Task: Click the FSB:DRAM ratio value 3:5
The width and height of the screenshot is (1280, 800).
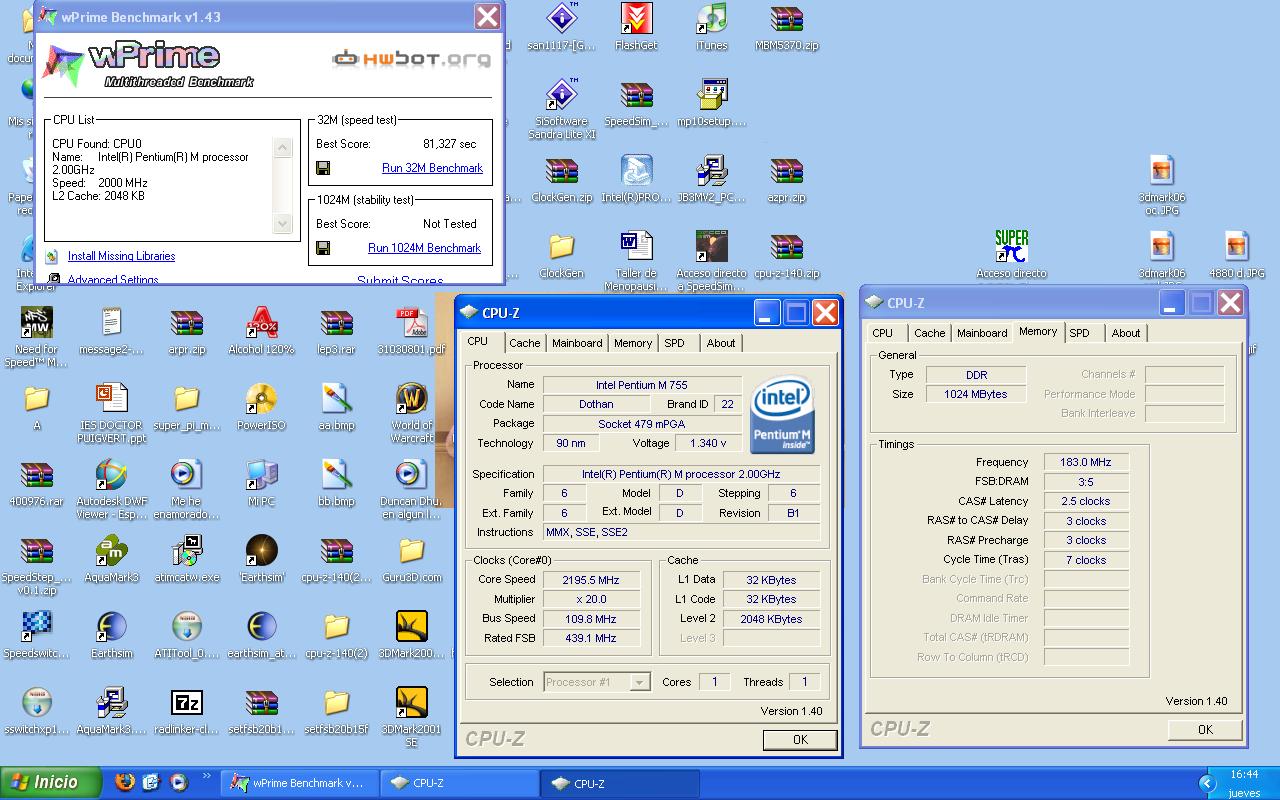Action: coord(1086,482)
